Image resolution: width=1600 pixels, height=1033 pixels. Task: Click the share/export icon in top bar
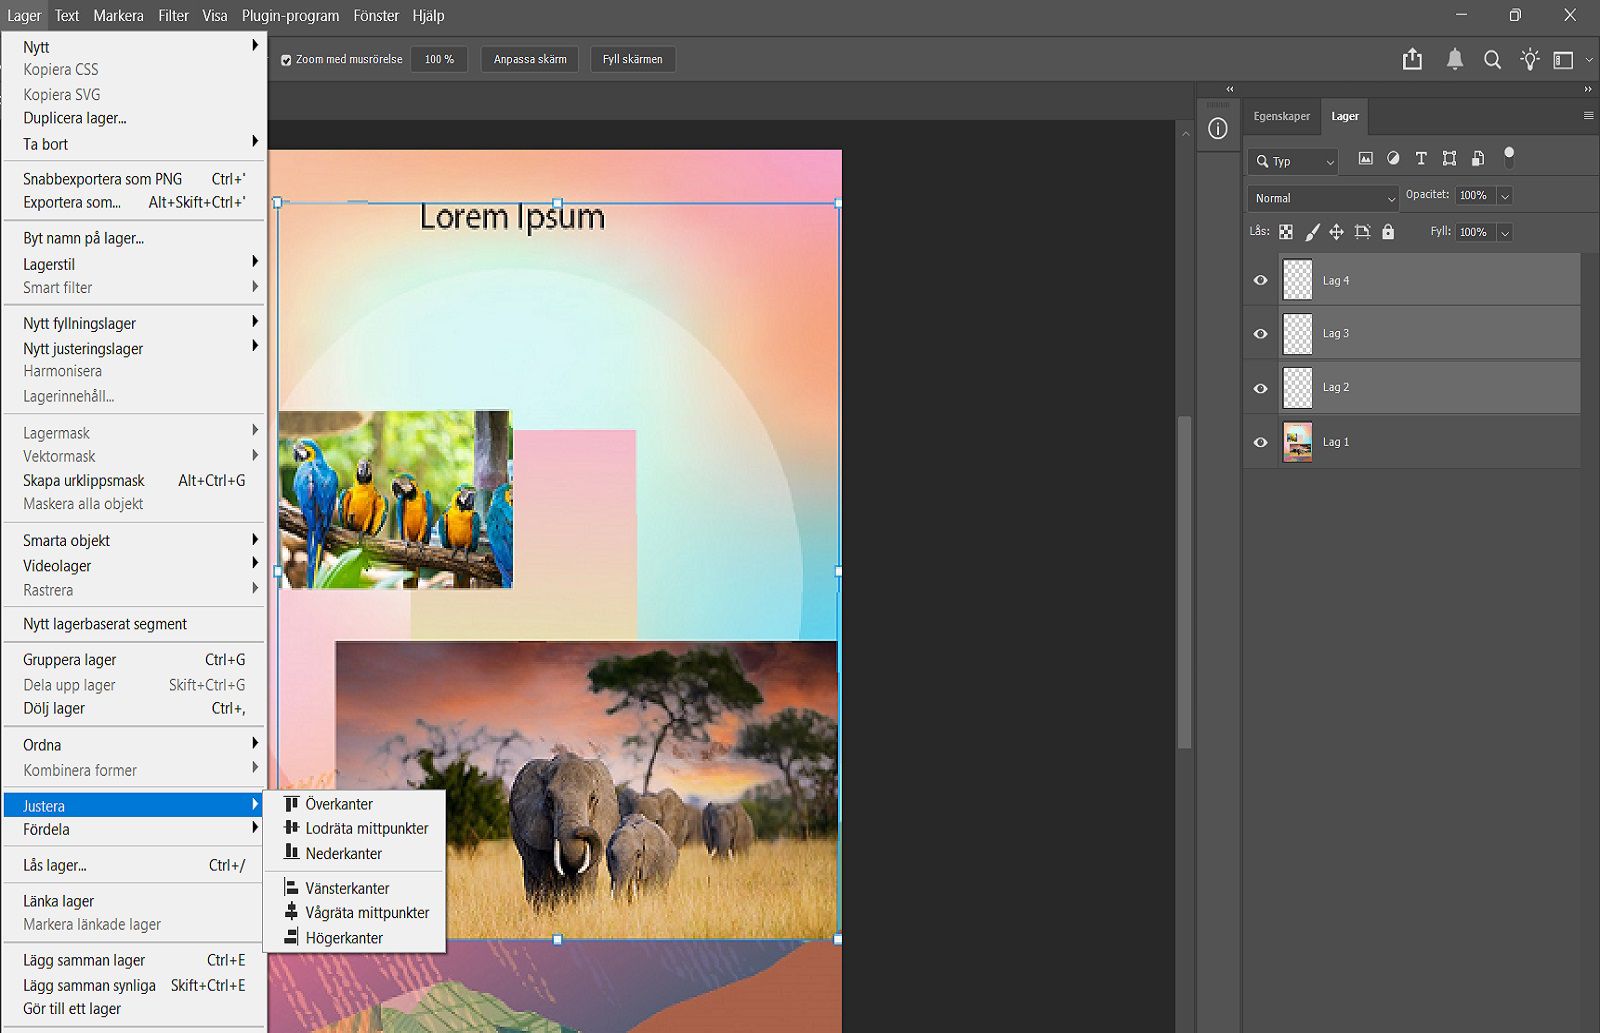tap(1412, 60)
